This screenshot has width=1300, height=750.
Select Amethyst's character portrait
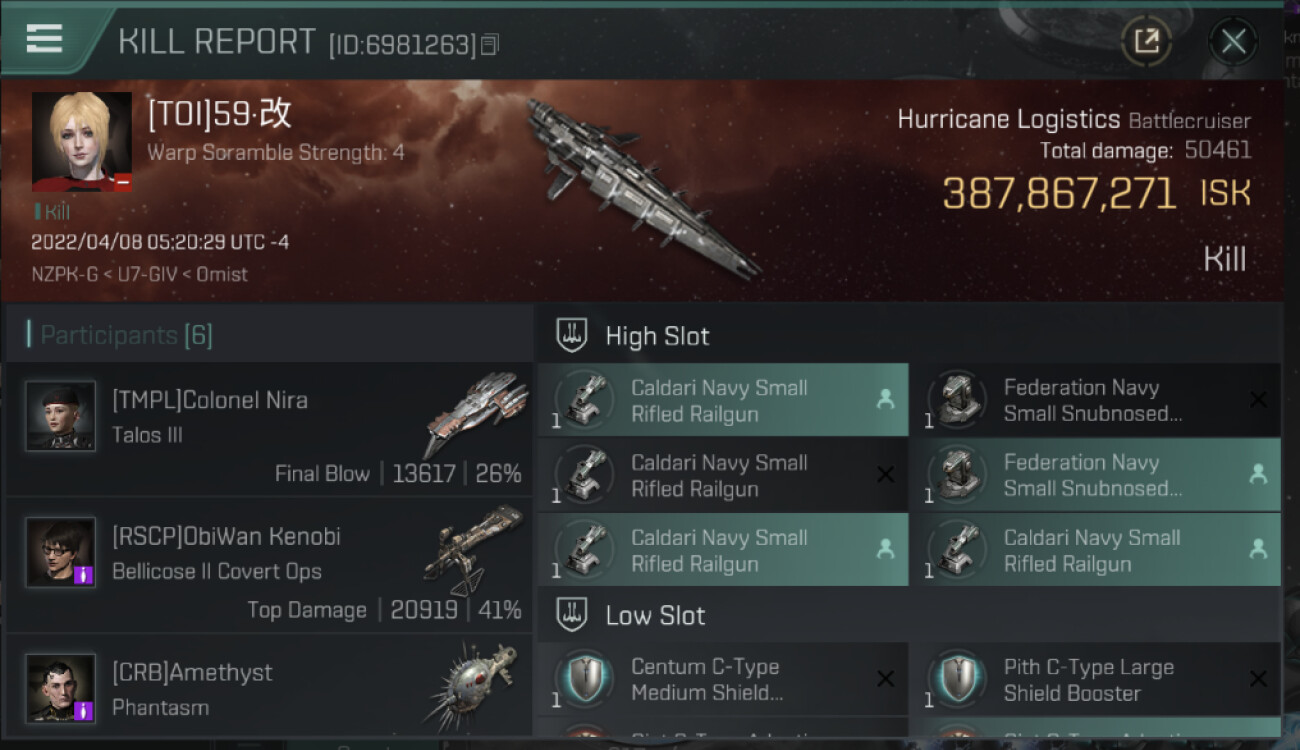point(61,688)
